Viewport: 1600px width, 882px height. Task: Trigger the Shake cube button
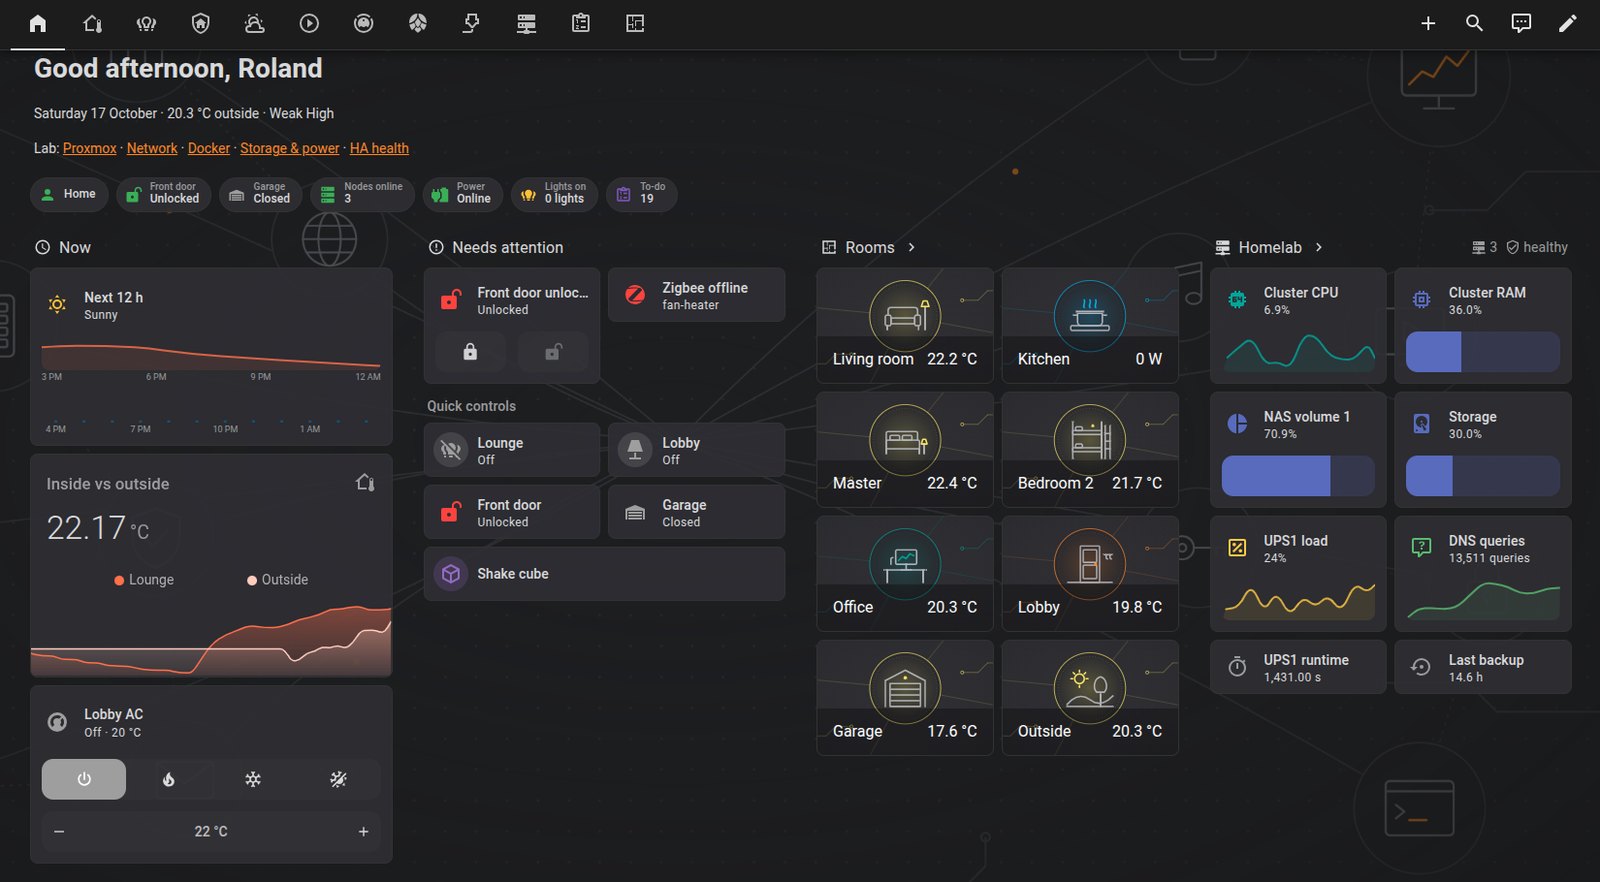tap(604, 574)
